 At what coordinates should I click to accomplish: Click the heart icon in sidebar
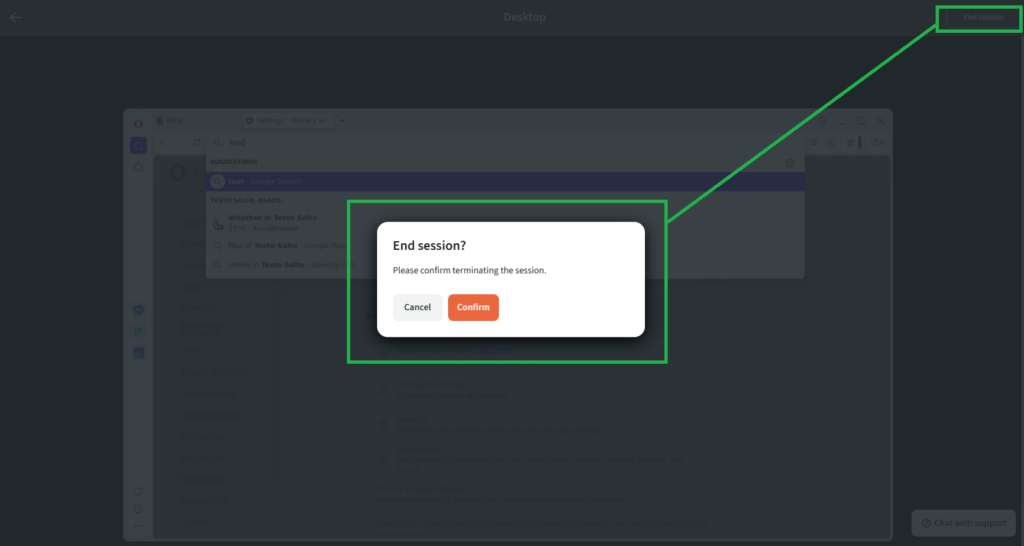(x=138, y=490)
